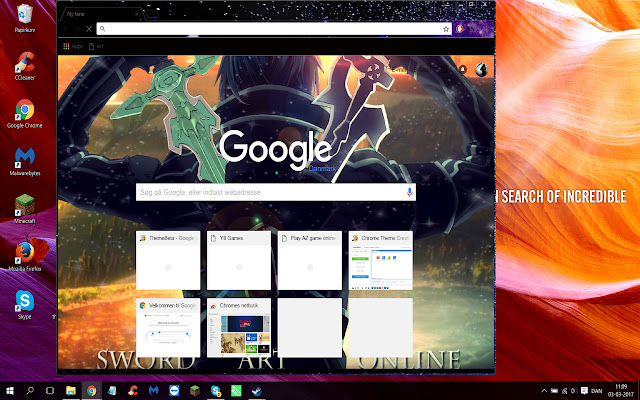
Task: Show hidden system tray icons
Action: [544, 391]
